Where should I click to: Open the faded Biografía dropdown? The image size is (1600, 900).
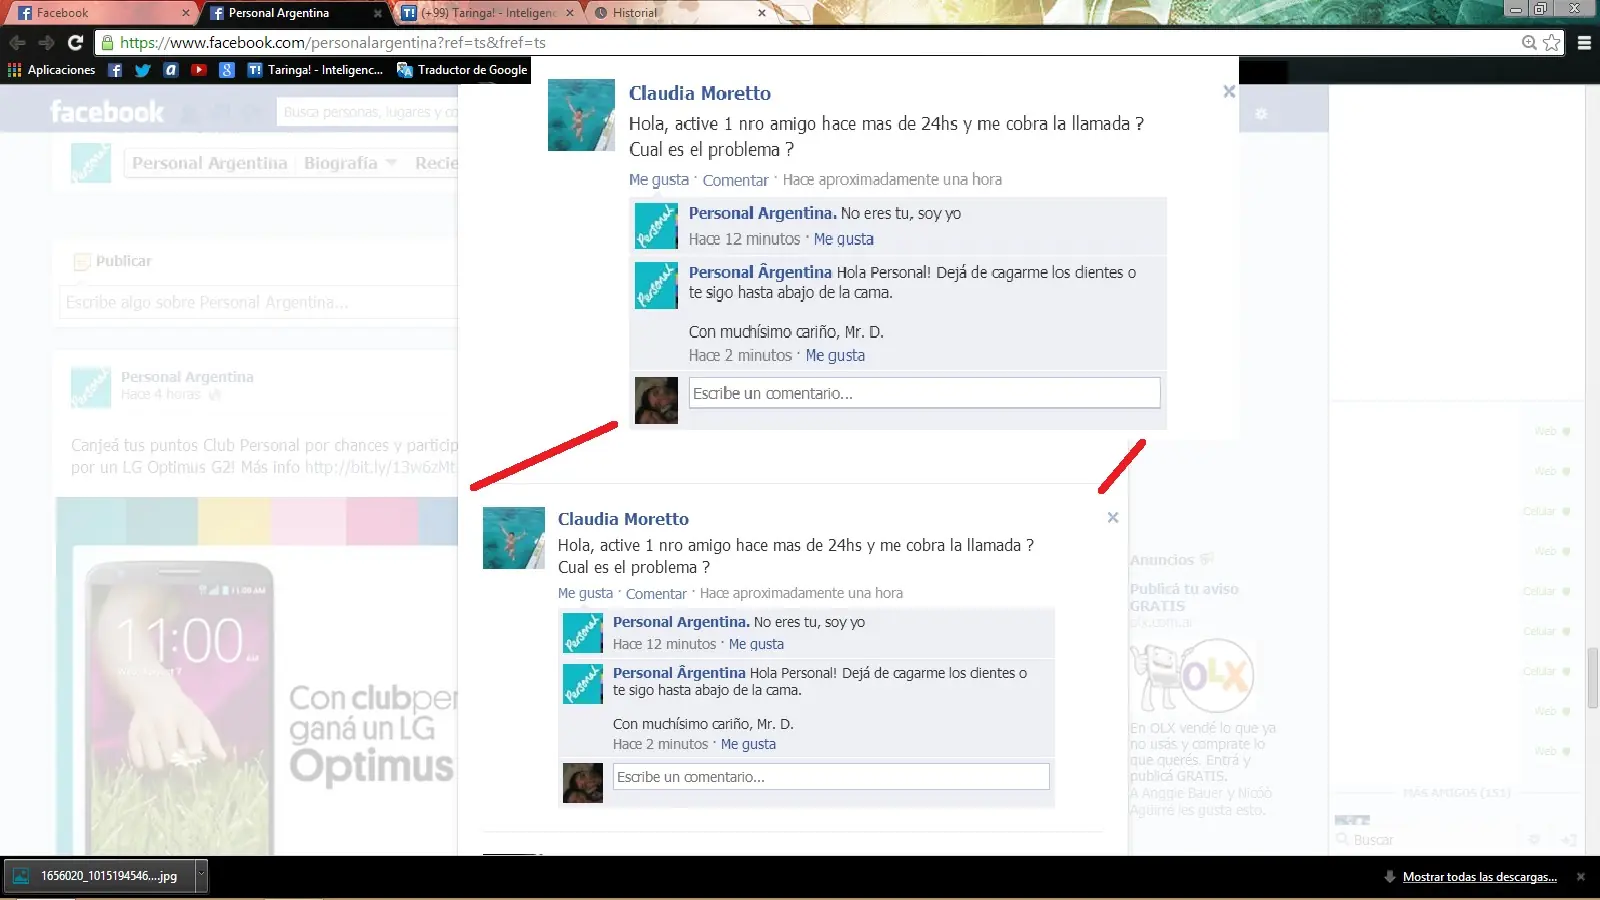(x=350, y=163)
